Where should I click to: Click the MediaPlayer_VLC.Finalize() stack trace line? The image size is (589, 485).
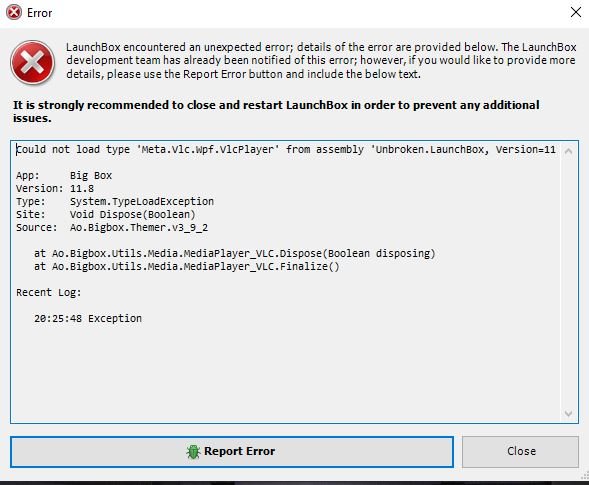pyautogui.click(x=186, y=266)
